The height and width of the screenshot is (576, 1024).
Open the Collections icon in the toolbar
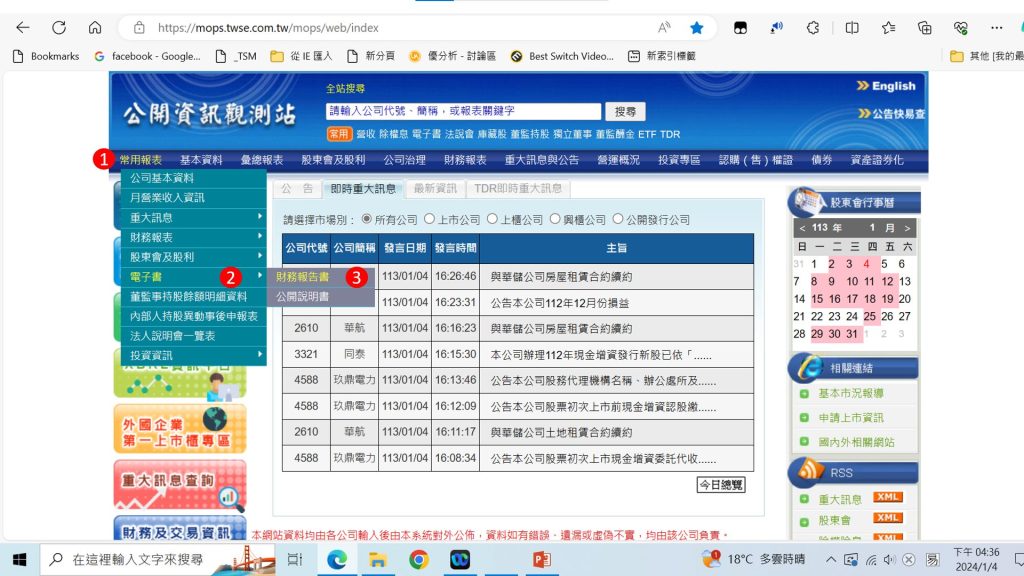coord(924,27)
